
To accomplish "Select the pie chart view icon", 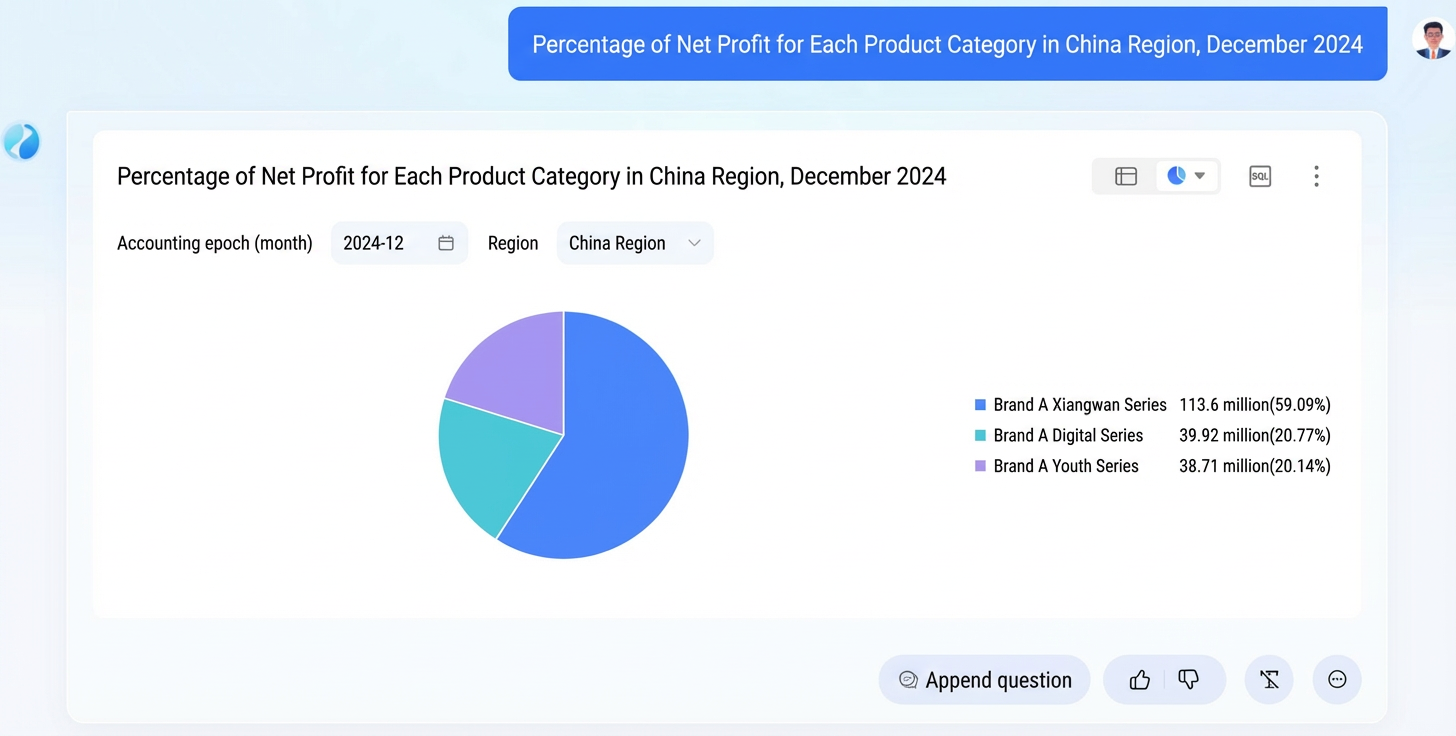I will [1176, 176].
